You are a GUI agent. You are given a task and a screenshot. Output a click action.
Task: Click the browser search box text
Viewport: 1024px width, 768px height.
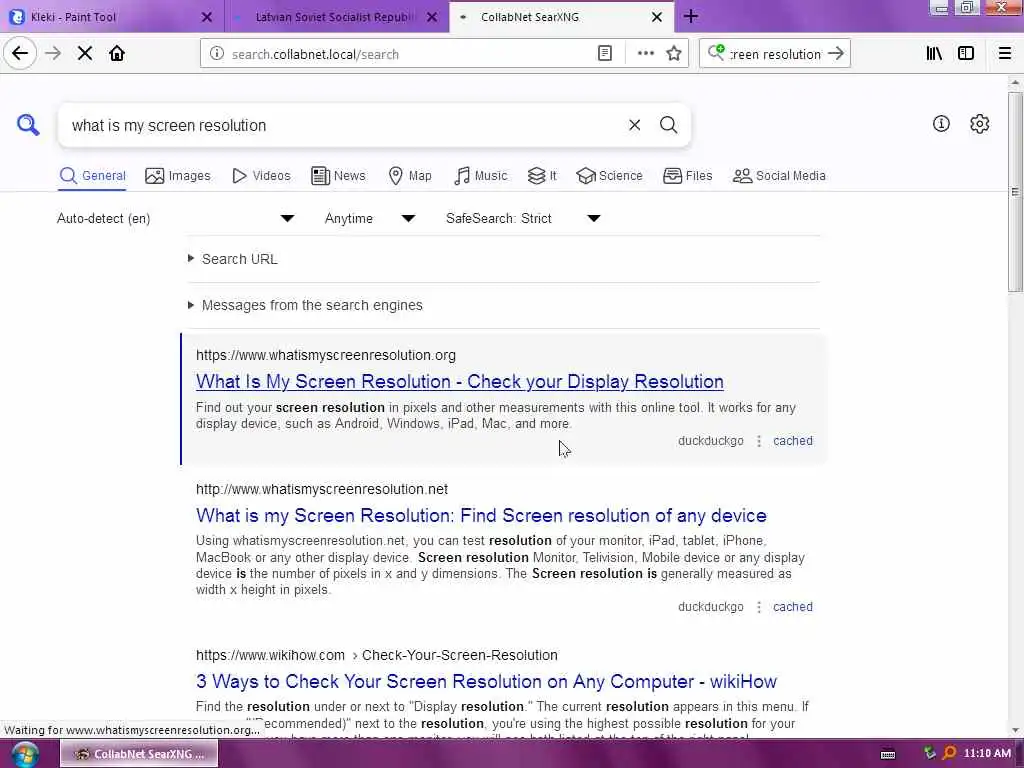click(775, 54)
